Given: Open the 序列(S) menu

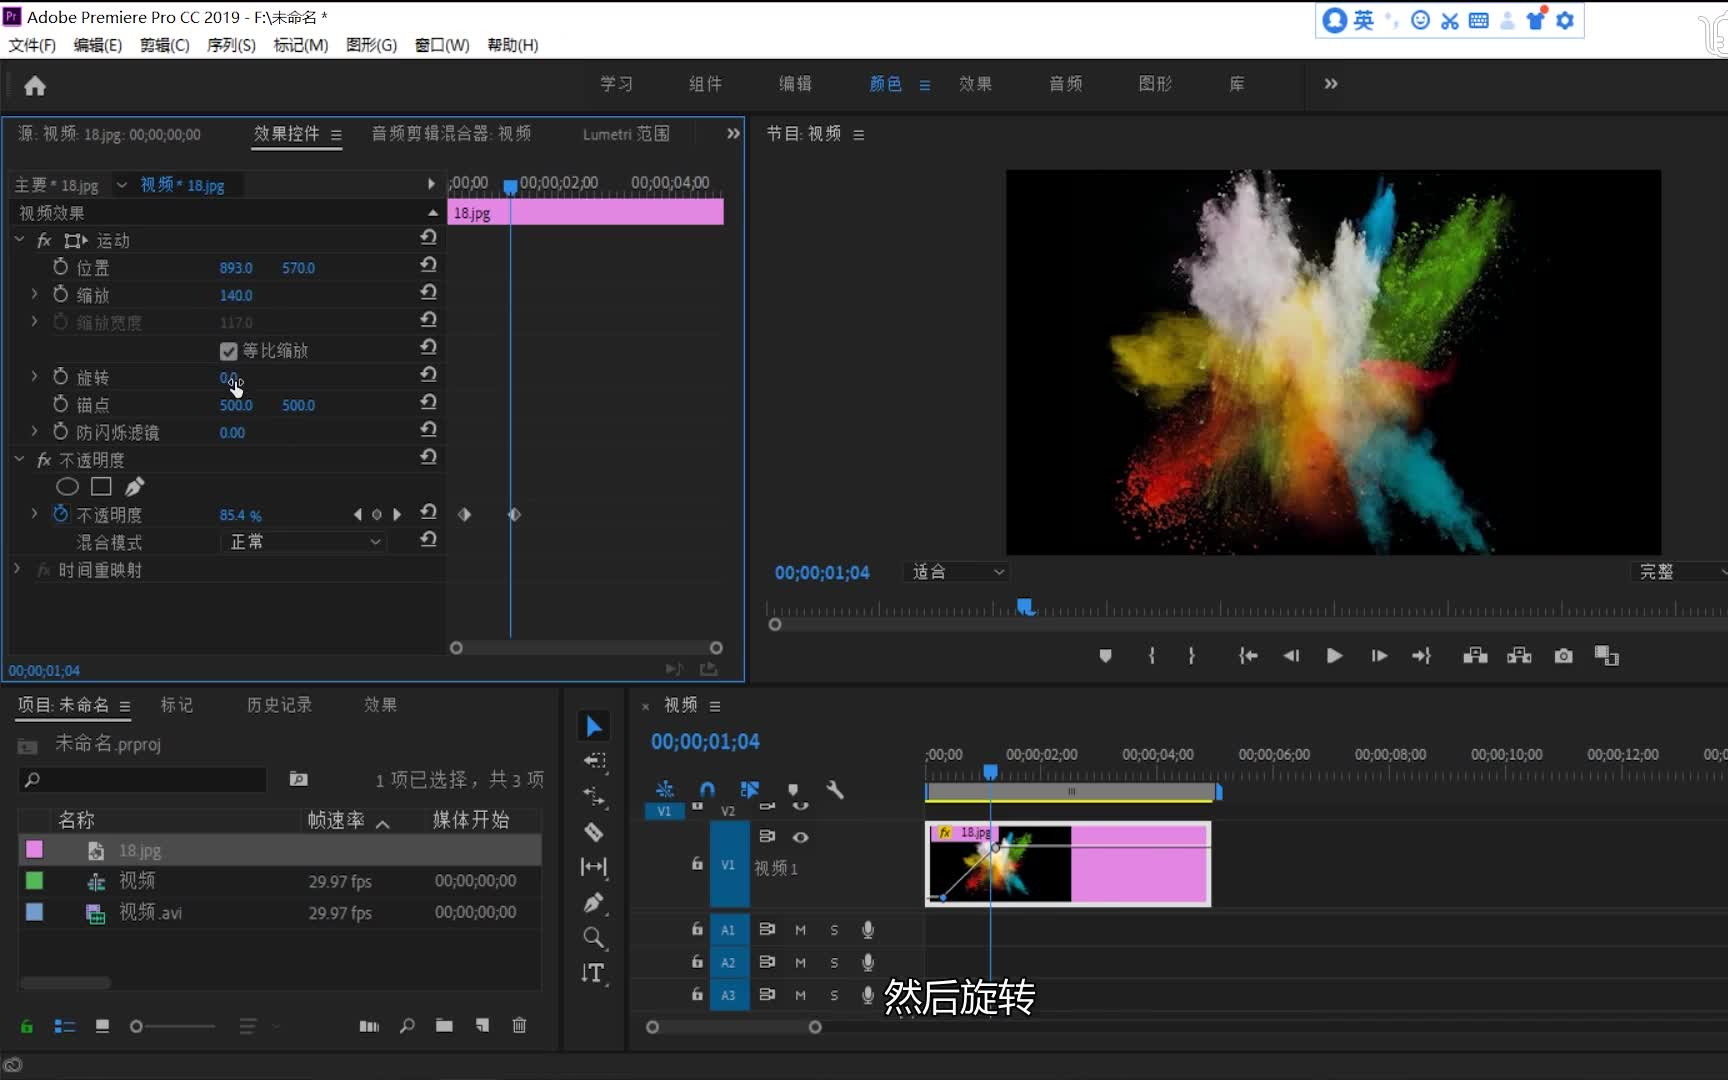Looking at the screenshot, I should pyautogui.click(x=231, y=45).
